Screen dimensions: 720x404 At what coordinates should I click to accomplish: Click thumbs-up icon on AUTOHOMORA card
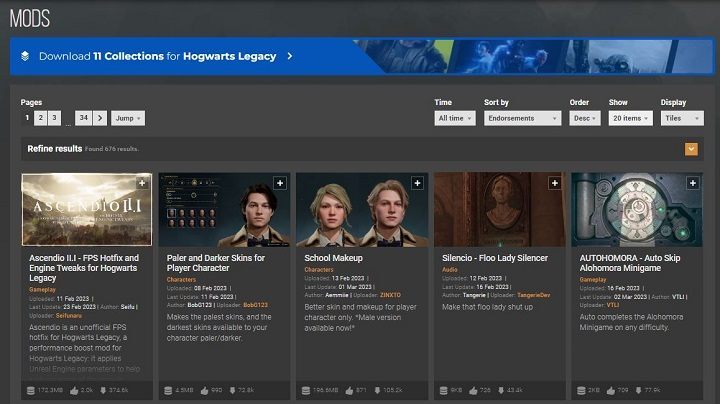pyautogui.click(x=611, y=391)
